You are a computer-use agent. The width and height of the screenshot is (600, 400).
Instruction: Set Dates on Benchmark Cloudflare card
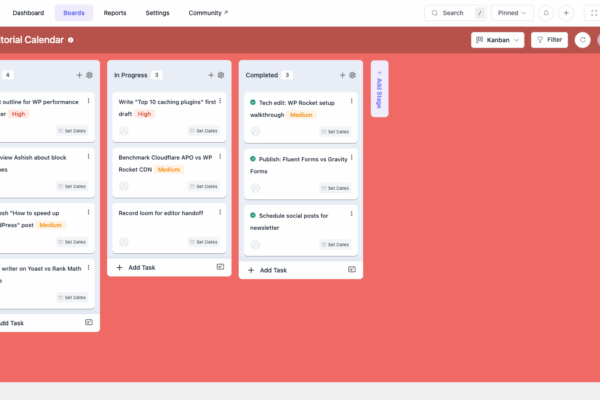(x=204, y=186)
